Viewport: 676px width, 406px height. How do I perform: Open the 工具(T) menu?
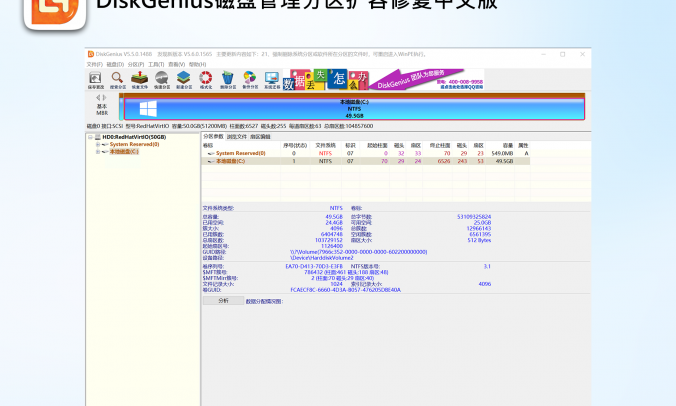pyautogui.click(x=156, y=64)
